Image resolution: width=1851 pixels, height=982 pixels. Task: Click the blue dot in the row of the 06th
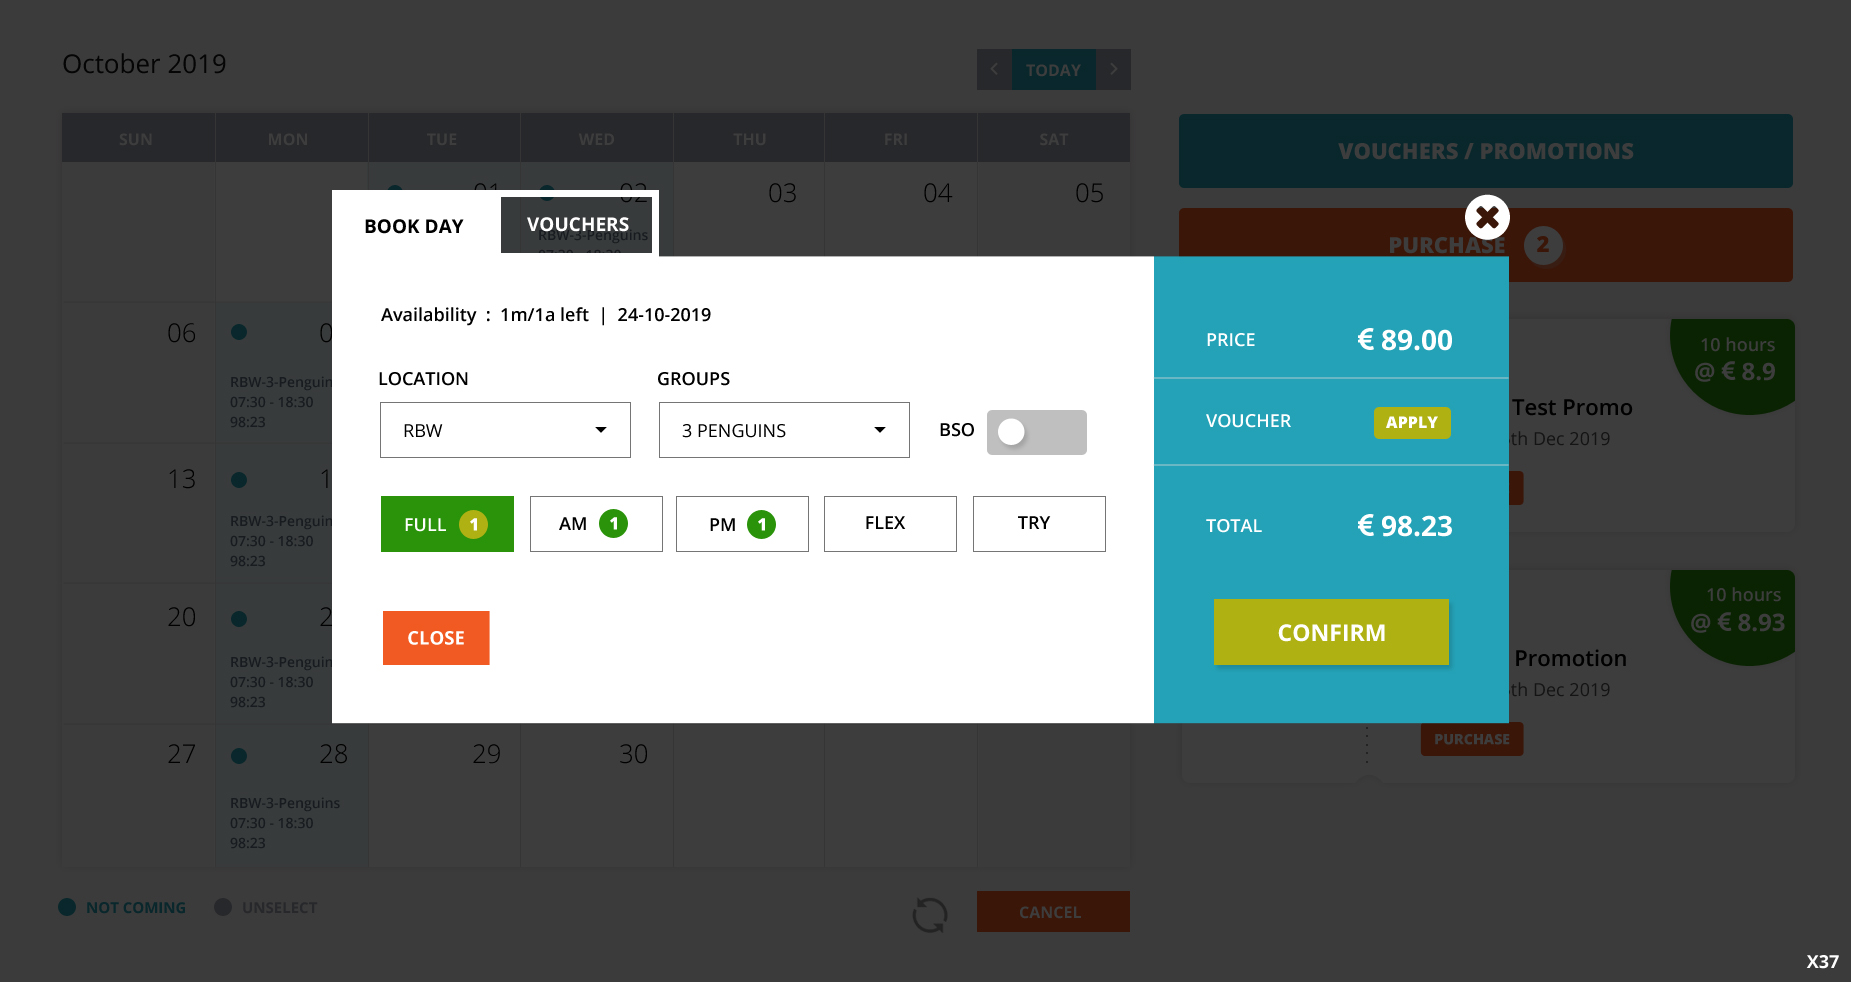pos(239,332)
